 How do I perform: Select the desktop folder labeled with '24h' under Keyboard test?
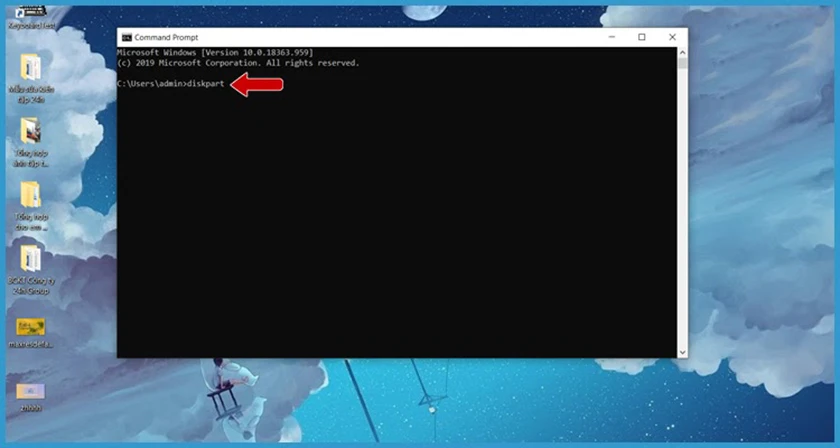(31, 78)
